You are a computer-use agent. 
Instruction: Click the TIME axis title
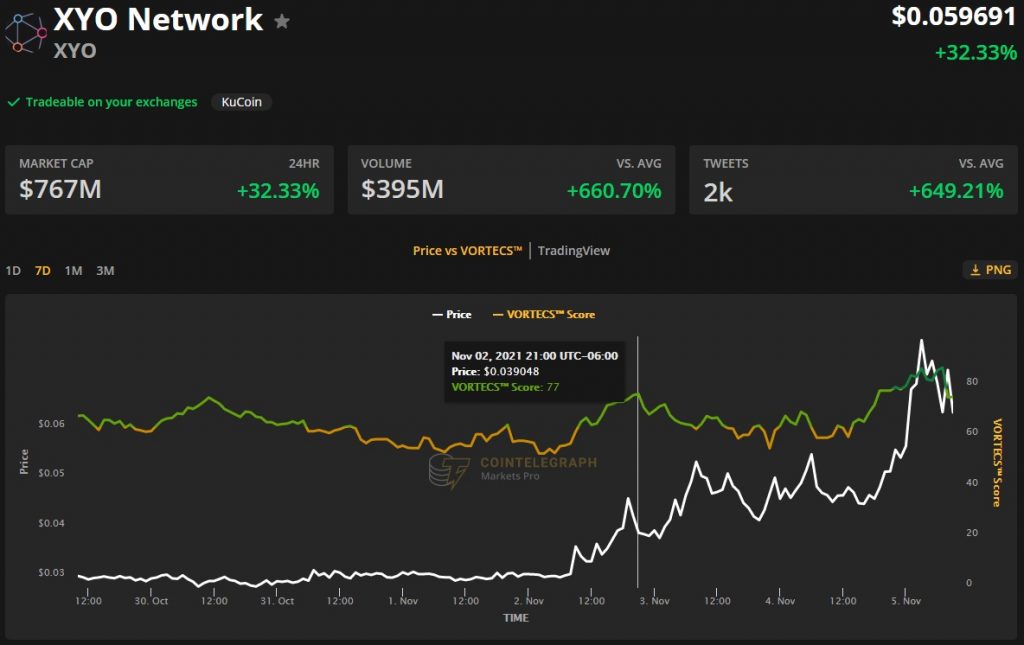click(x=515, y=618)
